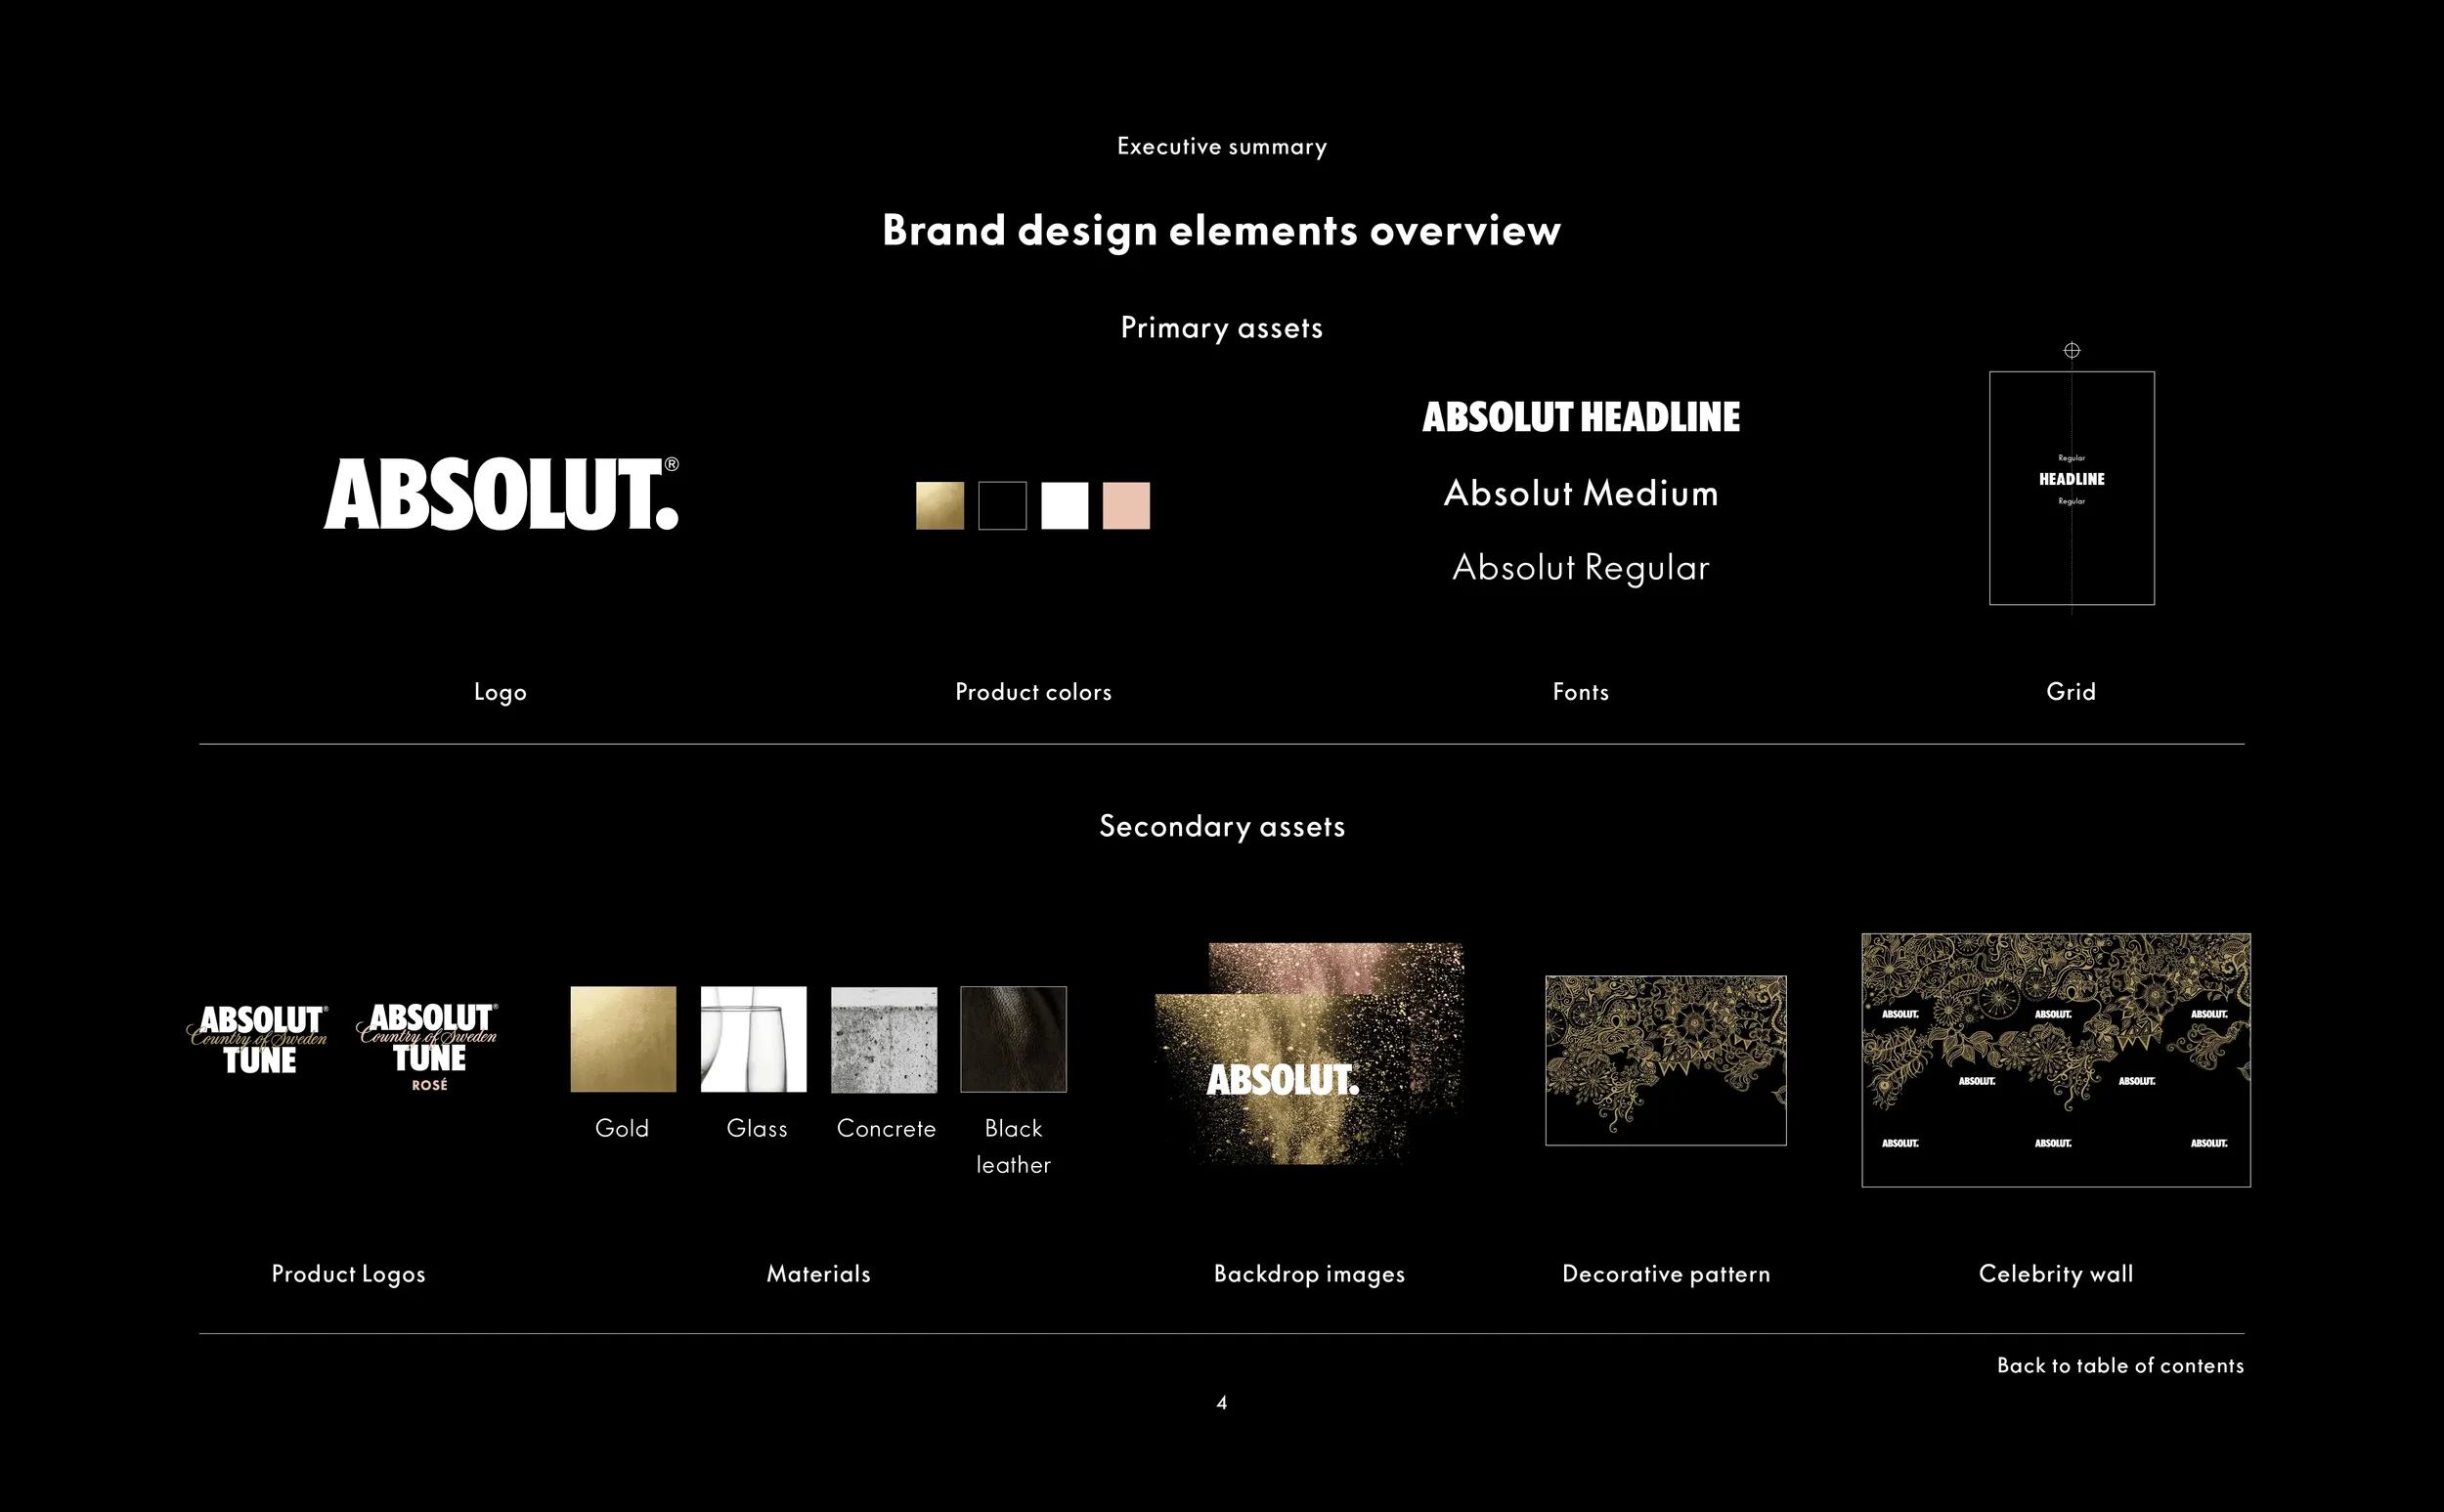Screen dimensions: 2444x1512
Task: Click the Absolut Medium font sample
Action: pyautogui.click(x=1580, y=493)
